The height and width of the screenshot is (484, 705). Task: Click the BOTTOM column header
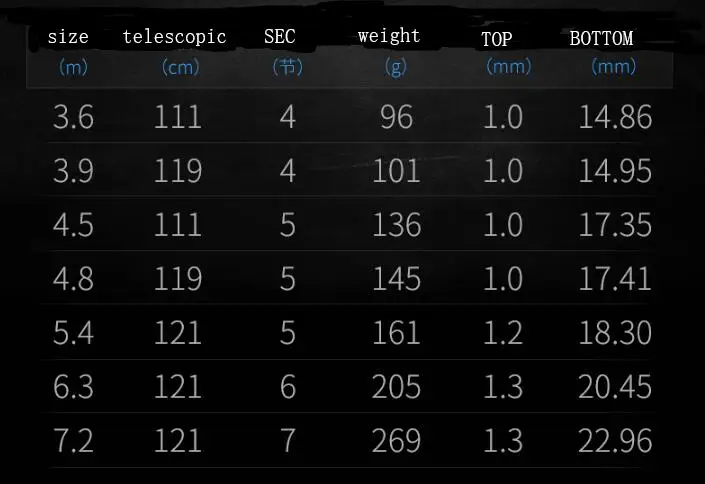click(602, 38)
